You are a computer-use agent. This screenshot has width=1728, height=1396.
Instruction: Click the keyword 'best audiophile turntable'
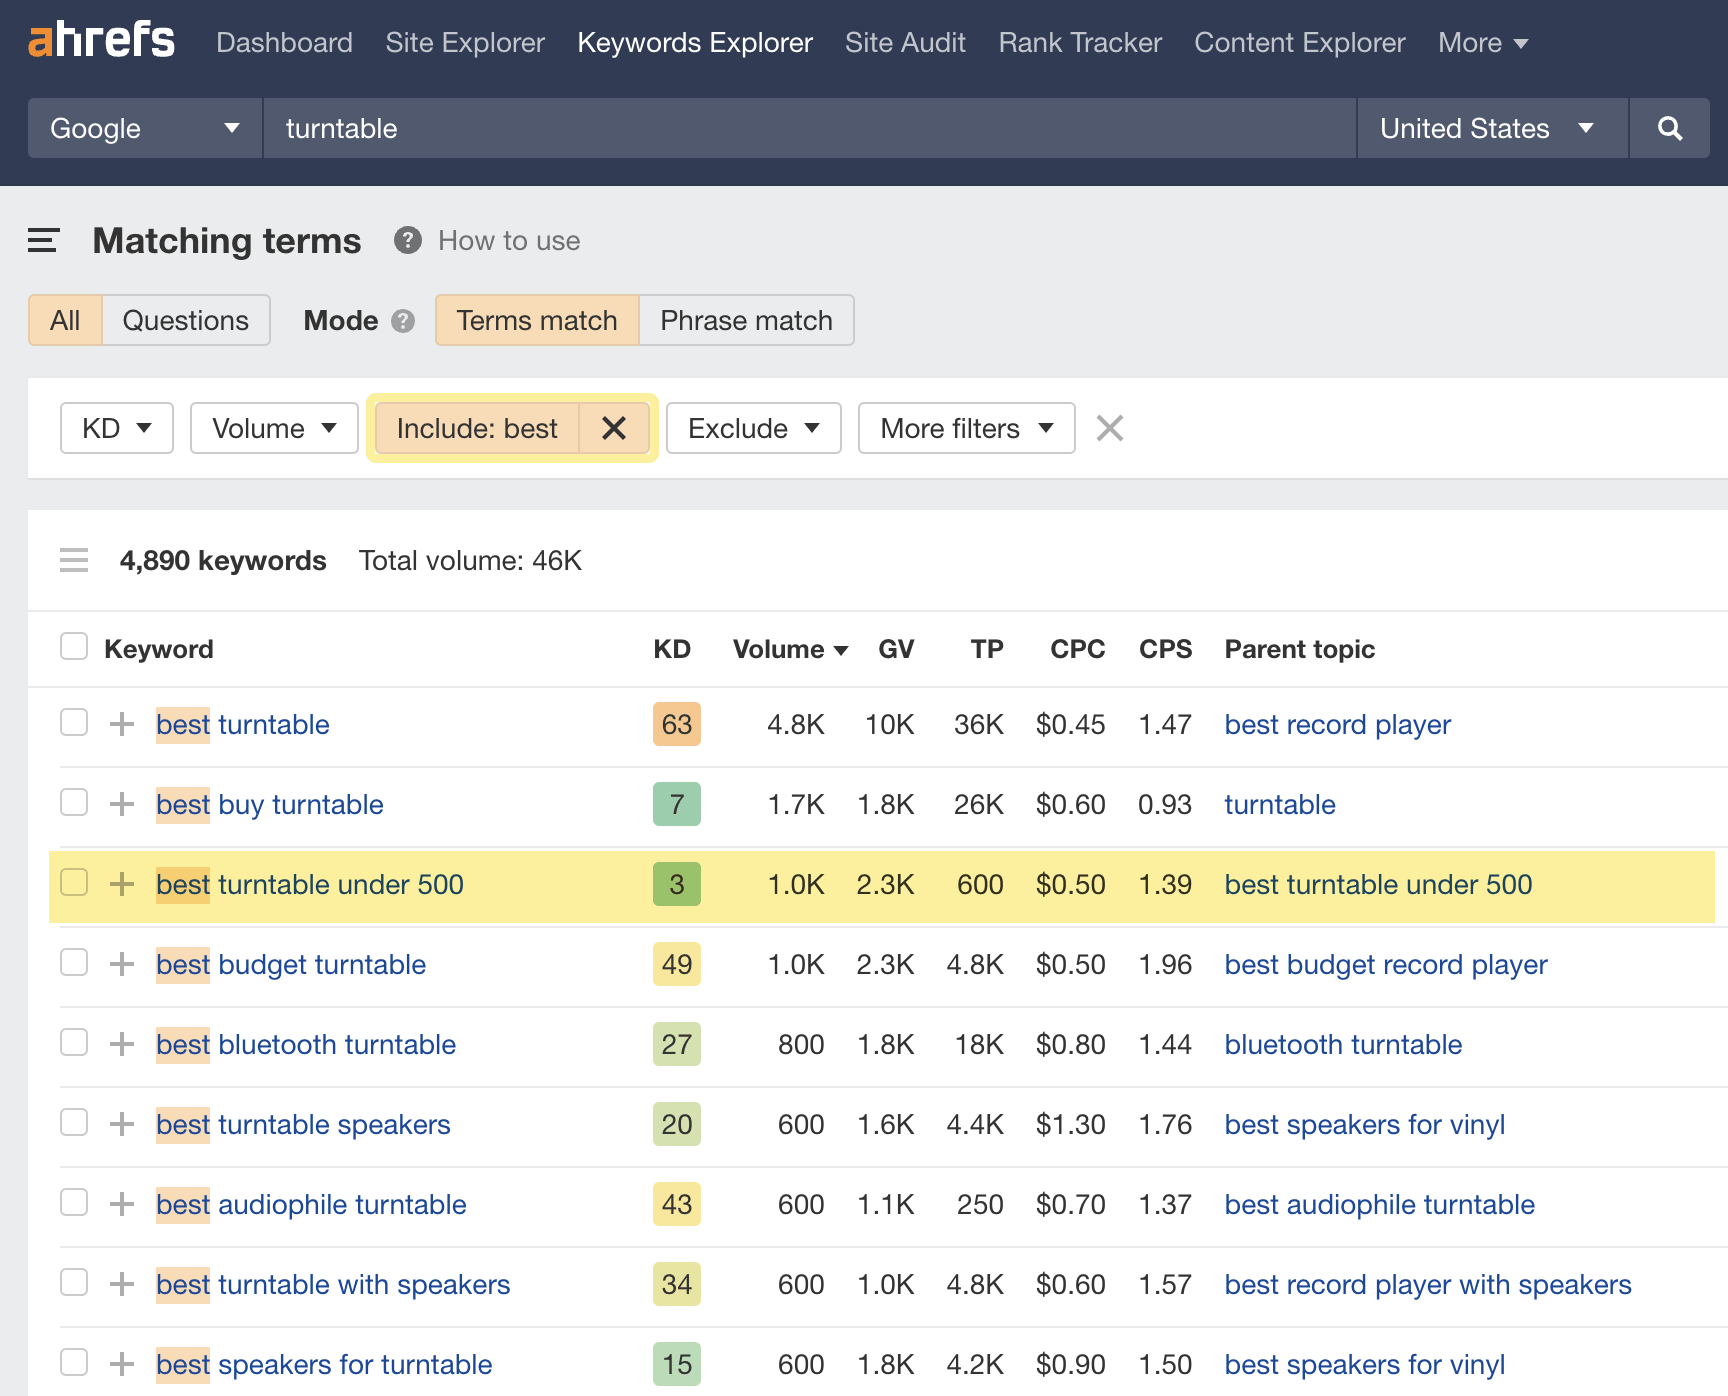click(311, 1204)
